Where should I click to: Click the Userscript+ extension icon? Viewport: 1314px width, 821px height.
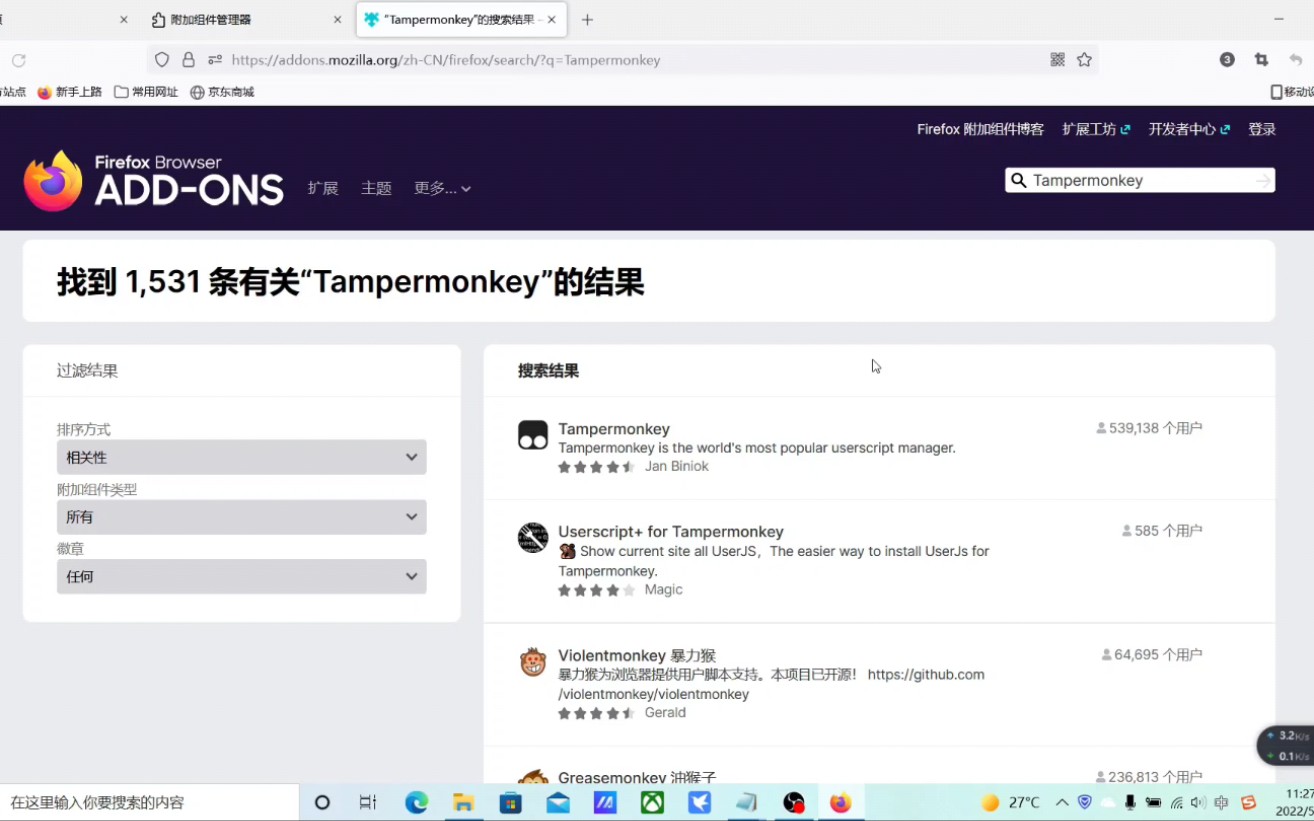tap(533, 537)
